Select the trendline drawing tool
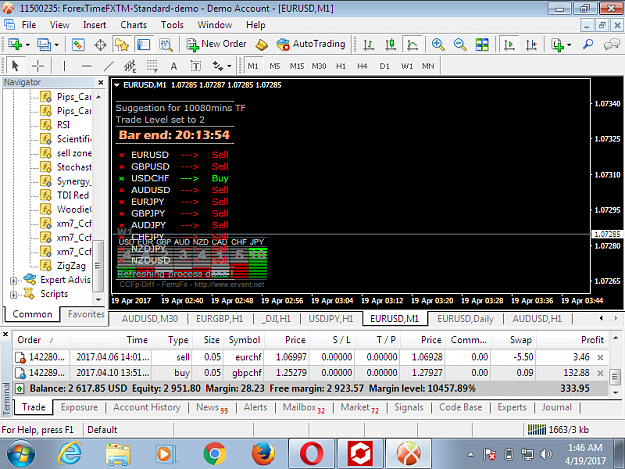 [108, 66]
